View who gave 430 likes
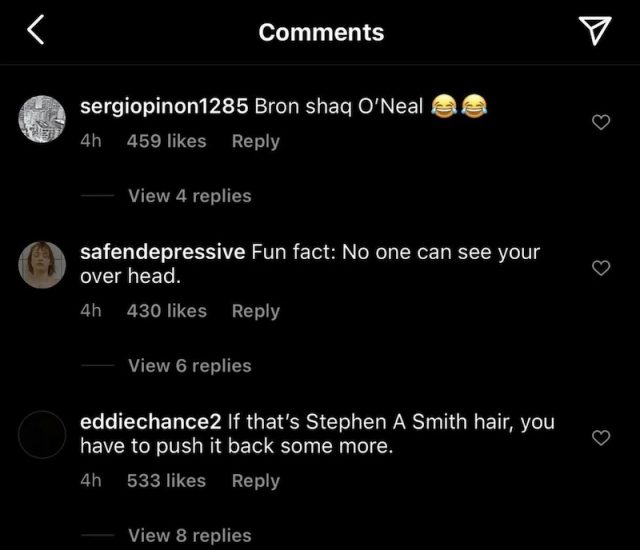 (167, 311)
